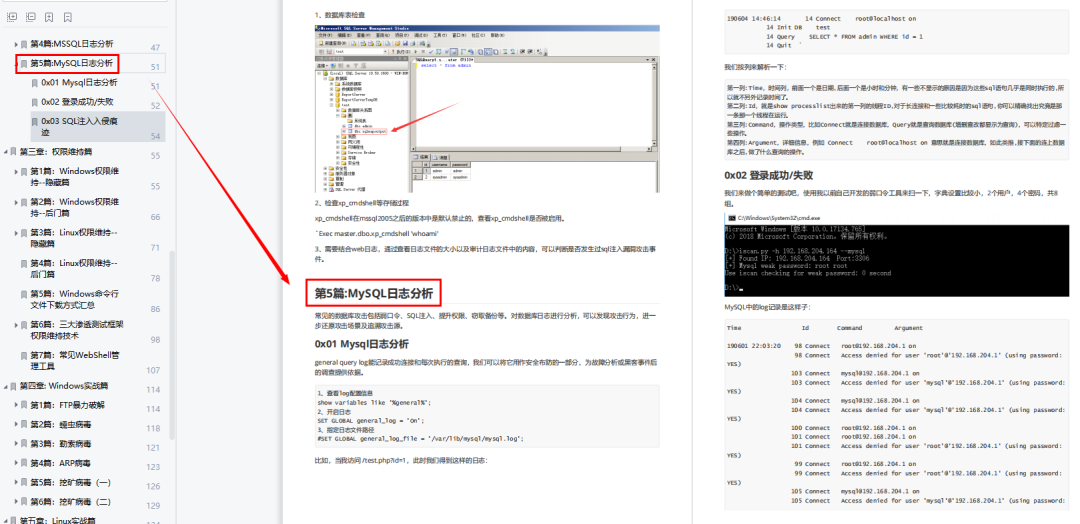The width and height of the screenshot is (1080, 524).
Task: Open 第4篇：Linux权限维持--后门篇 outline entry
Action: coord(74,269)
